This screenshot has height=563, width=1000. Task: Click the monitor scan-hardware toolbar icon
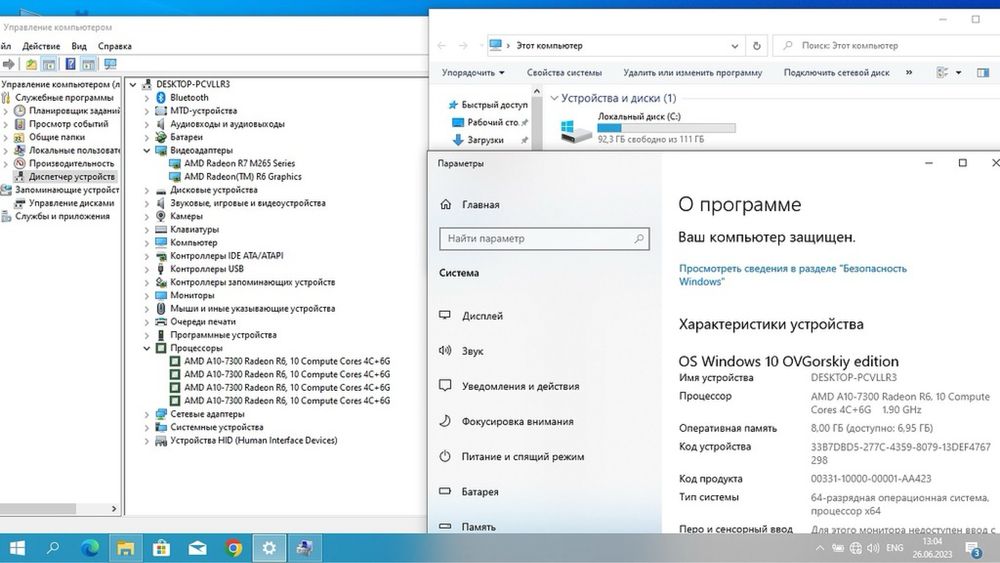point(110,64)
